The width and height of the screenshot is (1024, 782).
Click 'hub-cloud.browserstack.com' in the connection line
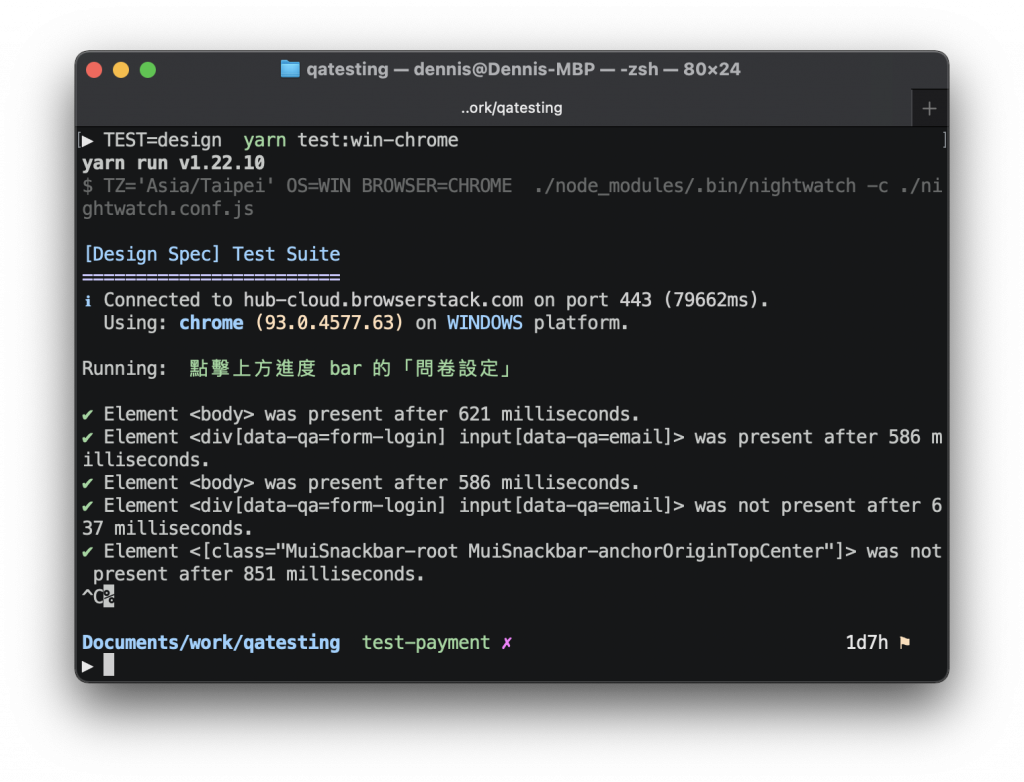[x=383, y=300]
